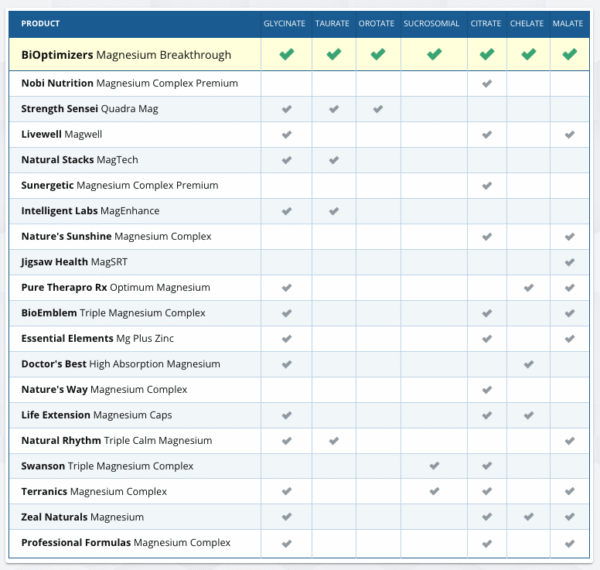Image resolution: width=600 pixels, height=570 pixels.
Task: Click the CITRATE column header
Action: pos(486,24)
